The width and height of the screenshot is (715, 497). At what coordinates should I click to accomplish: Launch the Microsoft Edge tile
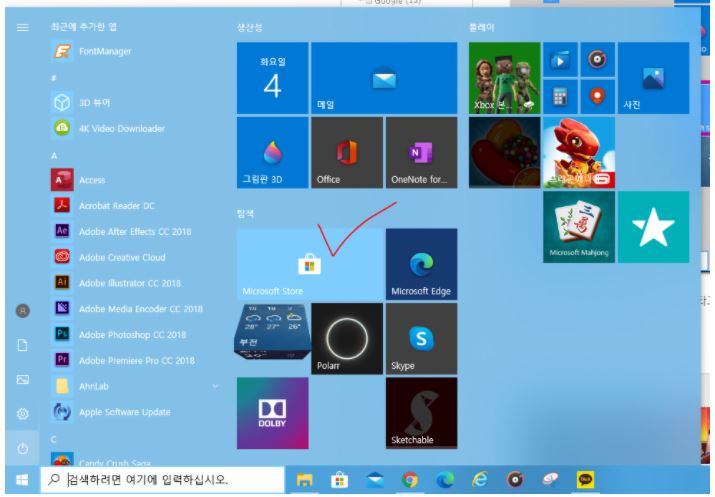[x=421, y=264]
